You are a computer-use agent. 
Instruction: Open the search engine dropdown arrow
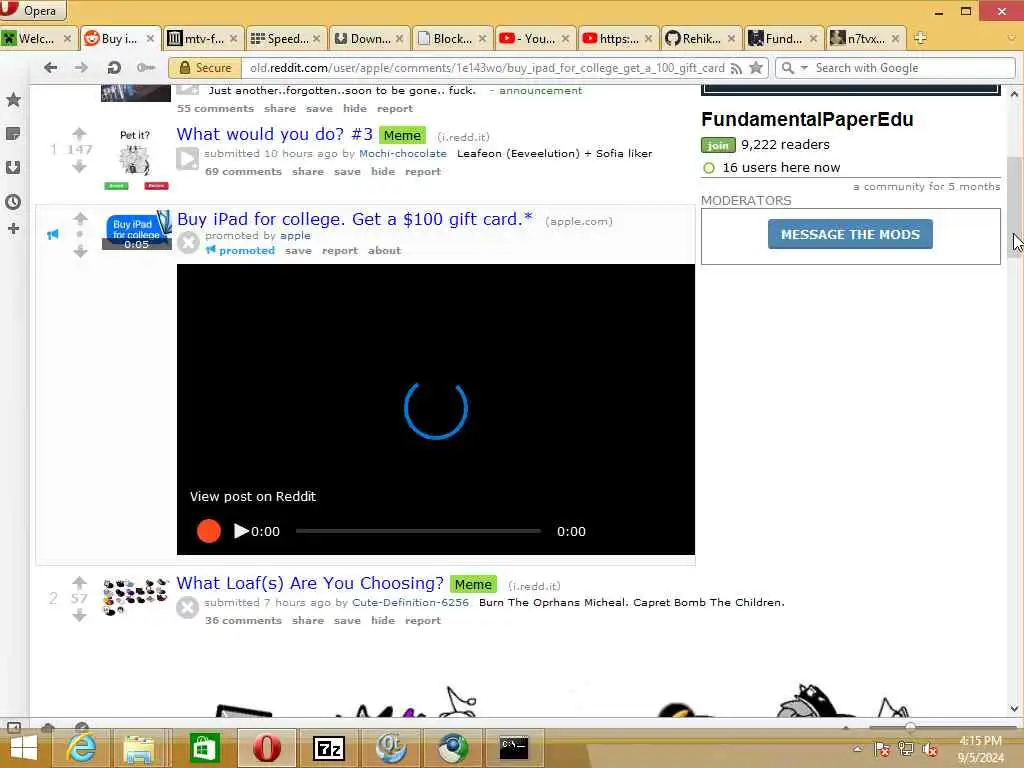click(x=805, y=68)
